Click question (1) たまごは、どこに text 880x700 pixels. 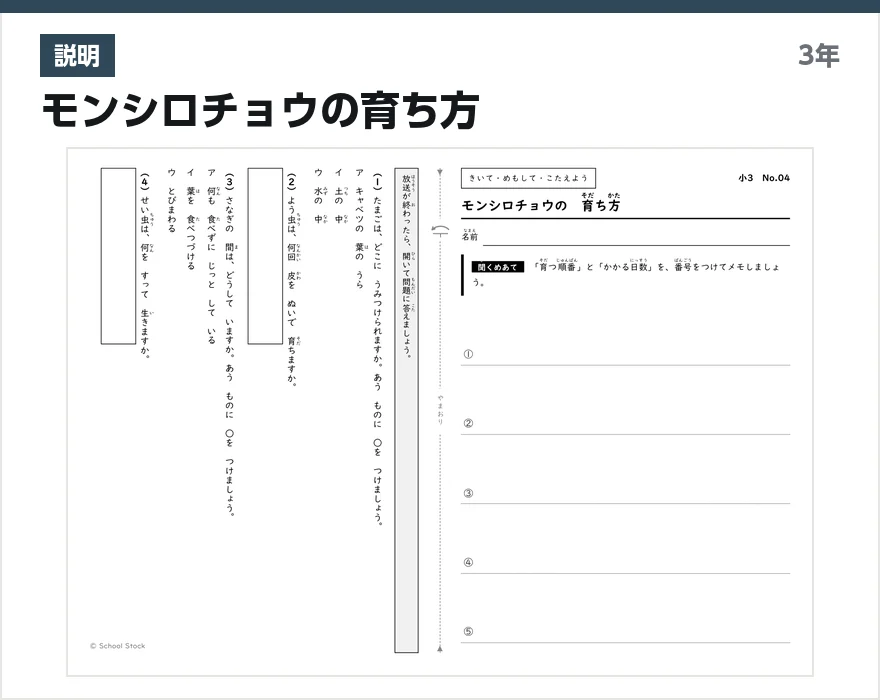click(378, 349)
